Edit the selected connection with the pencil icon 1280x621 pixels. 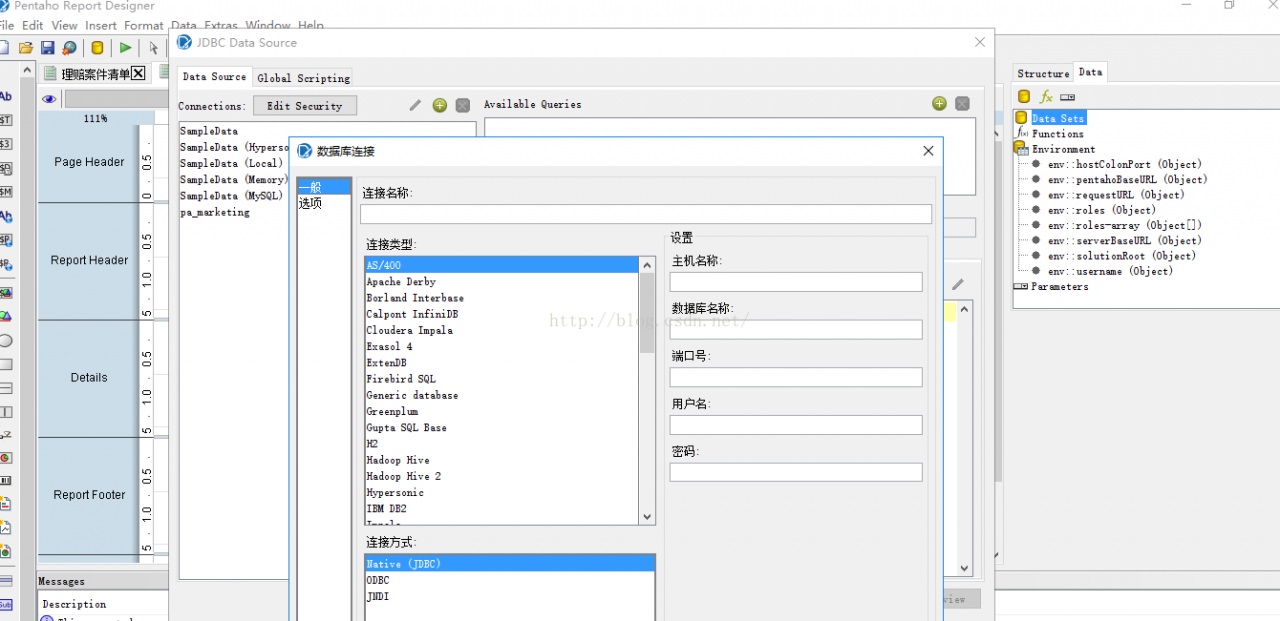pos(416,105)
